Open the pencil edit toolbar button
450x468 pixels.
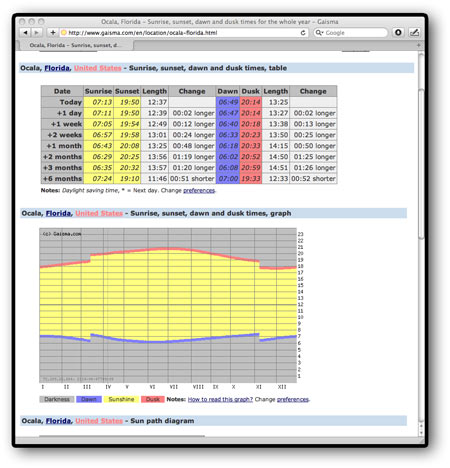[414, 32]
